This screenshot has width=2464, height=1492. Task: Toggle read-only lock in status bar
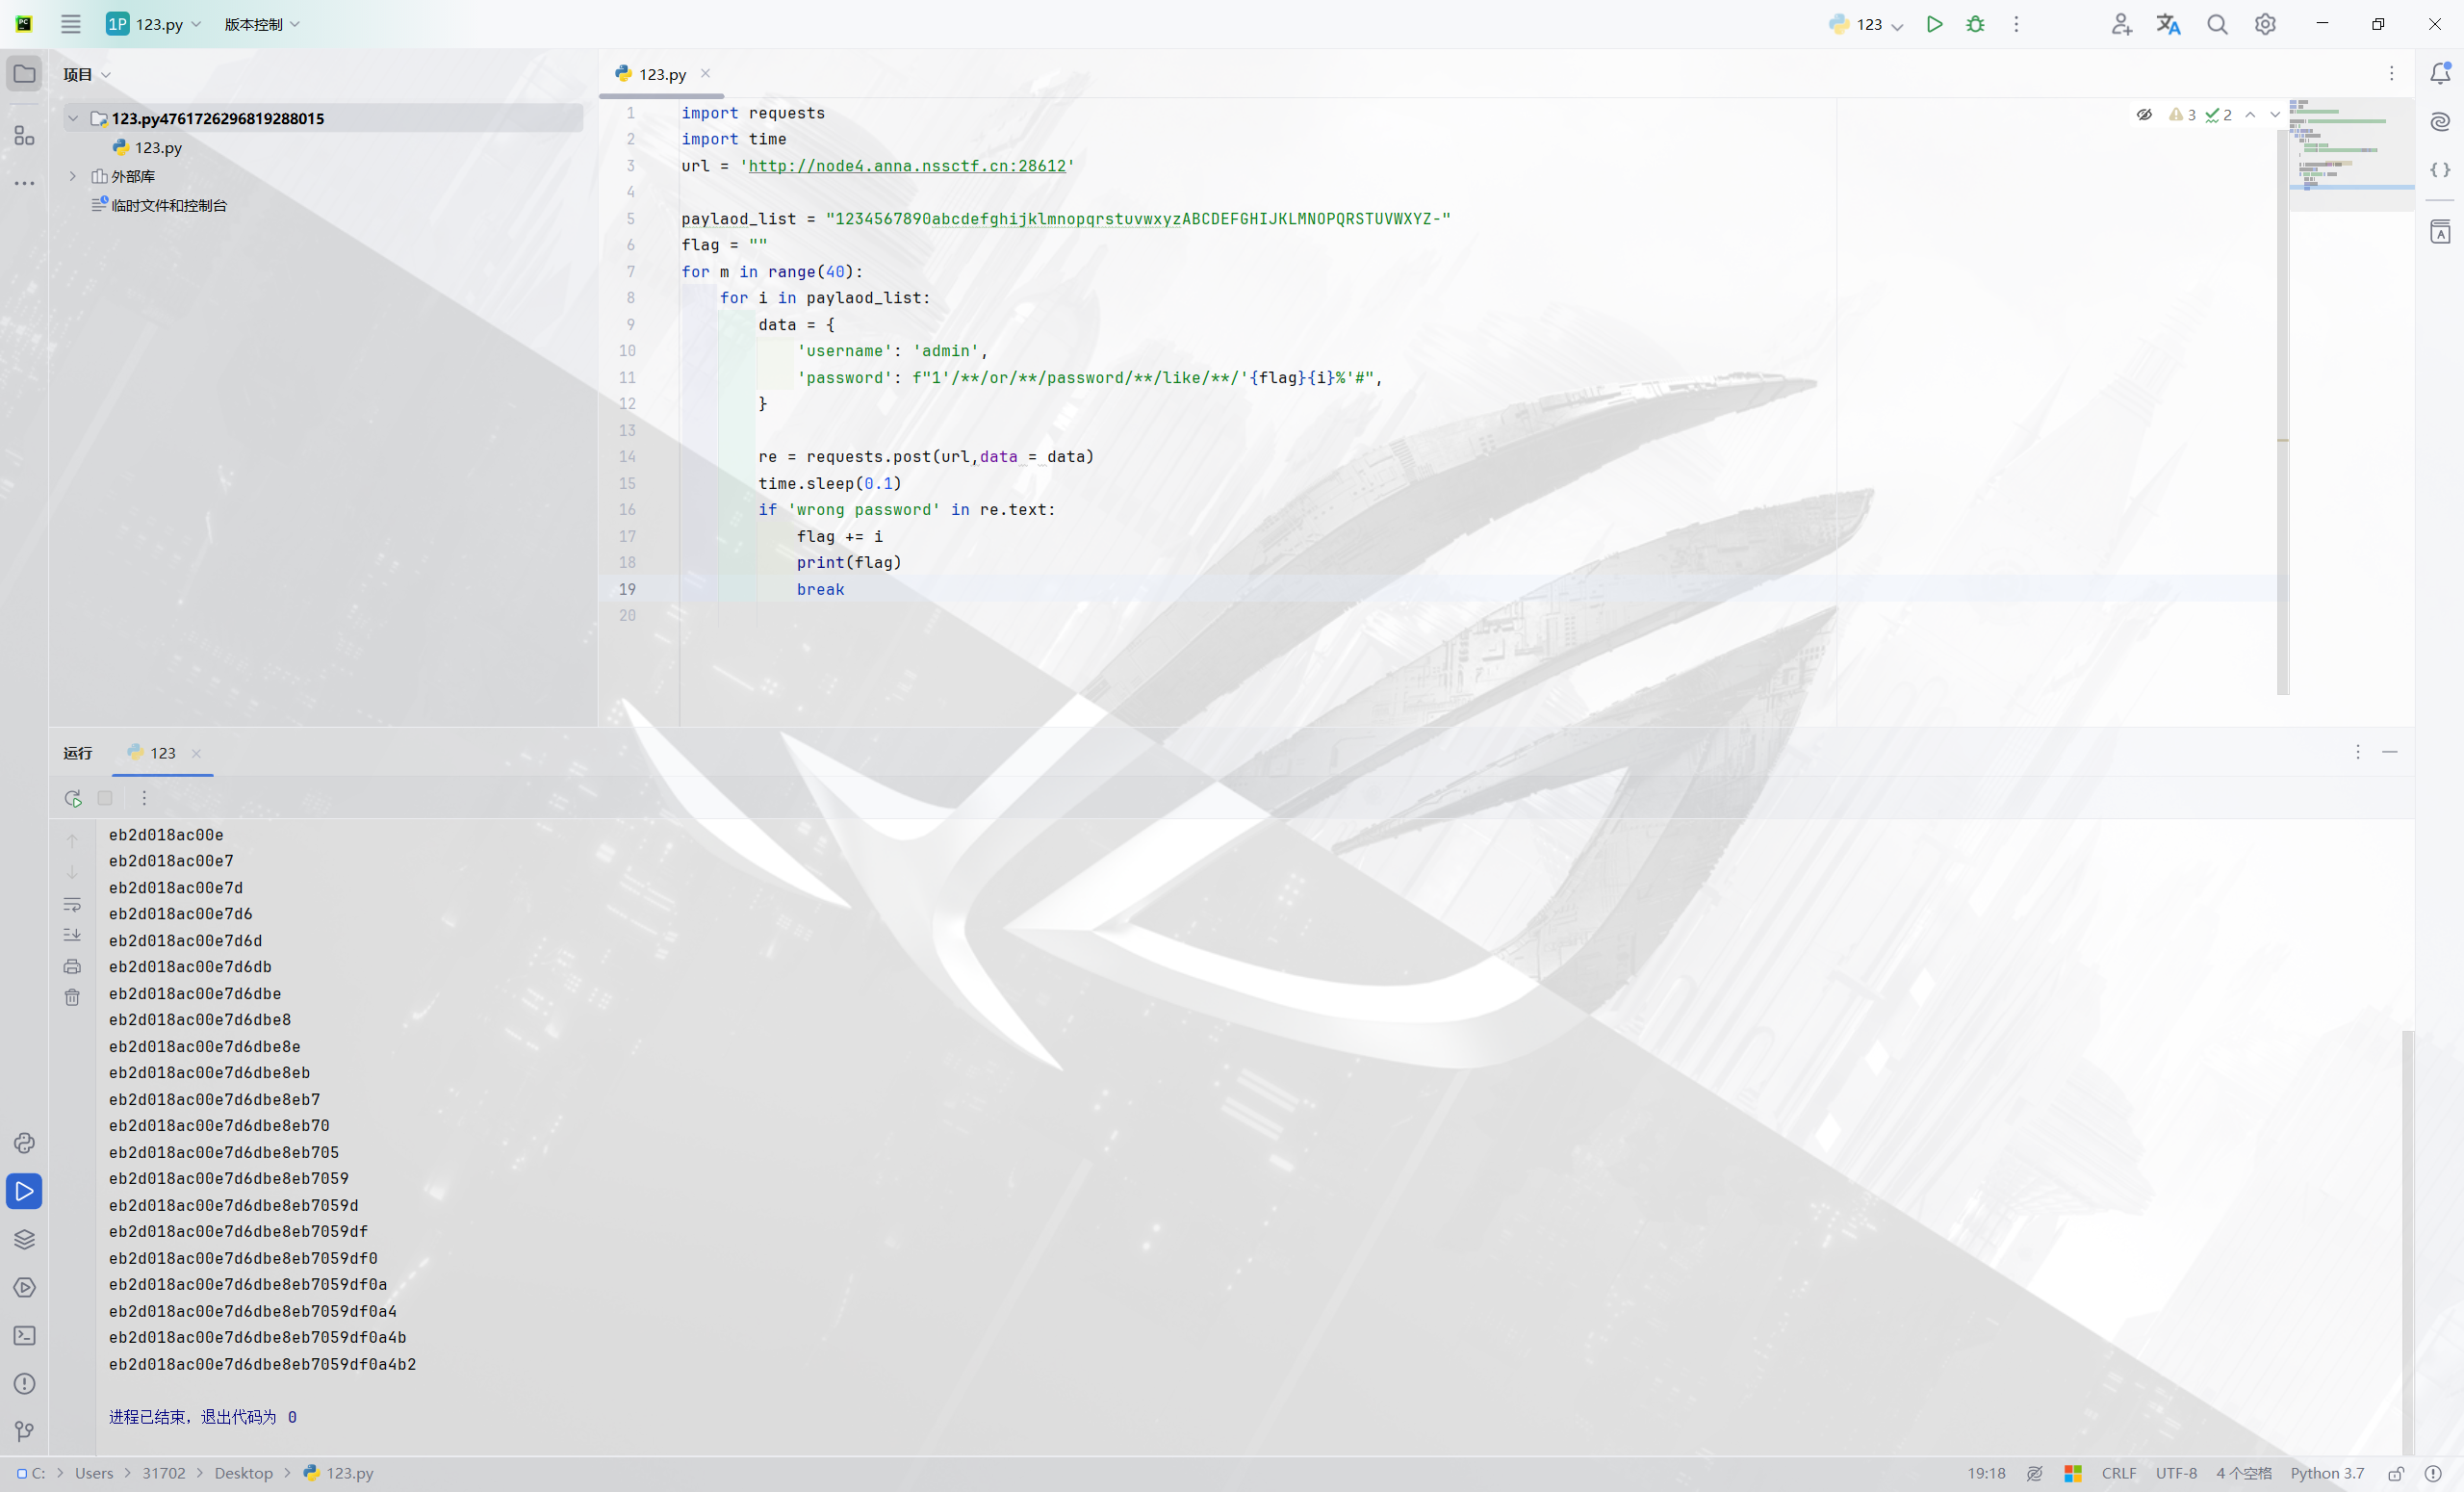click(2396, 1473)
